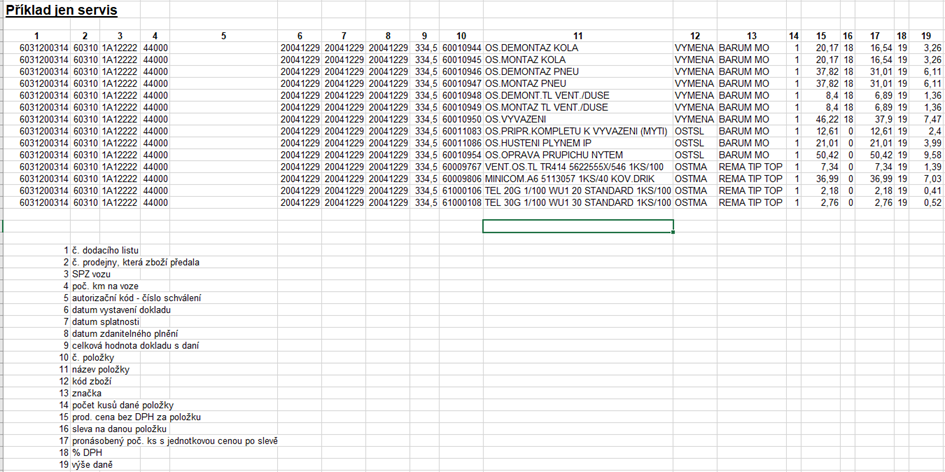The height and width of the screenshot is (472, 945).
Task: Click the title "Příklad jen servis"
Action: (60, 11)
